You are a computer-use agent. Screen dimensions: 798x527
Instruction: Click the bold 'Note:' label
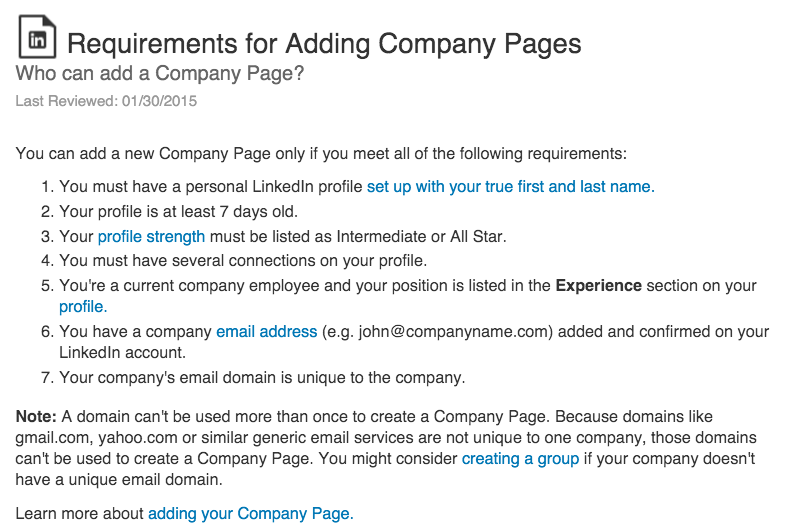[x=36, y=417]
